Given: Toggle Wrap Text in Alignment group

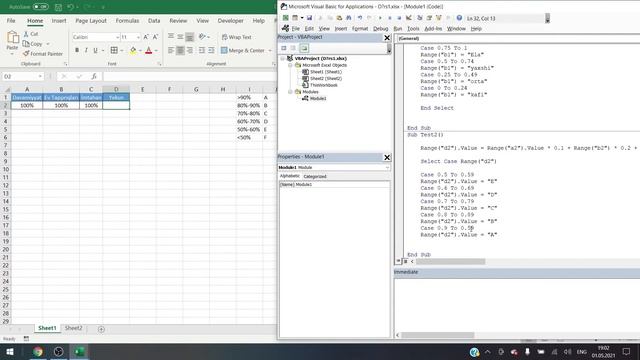Looking at the screenshot, I should pyautogui.click(x=236, y=37).
